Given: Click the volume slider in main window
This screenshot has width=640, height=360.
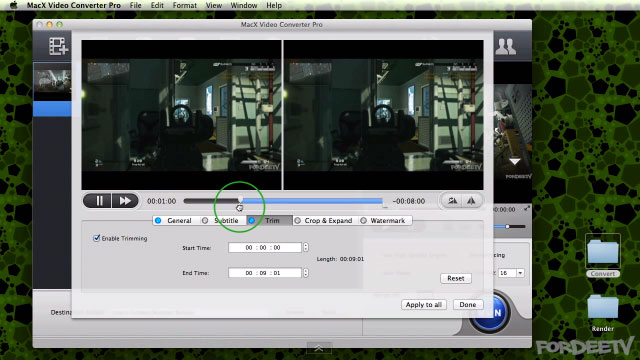Looking at the screenshot, I should (509, 226).
